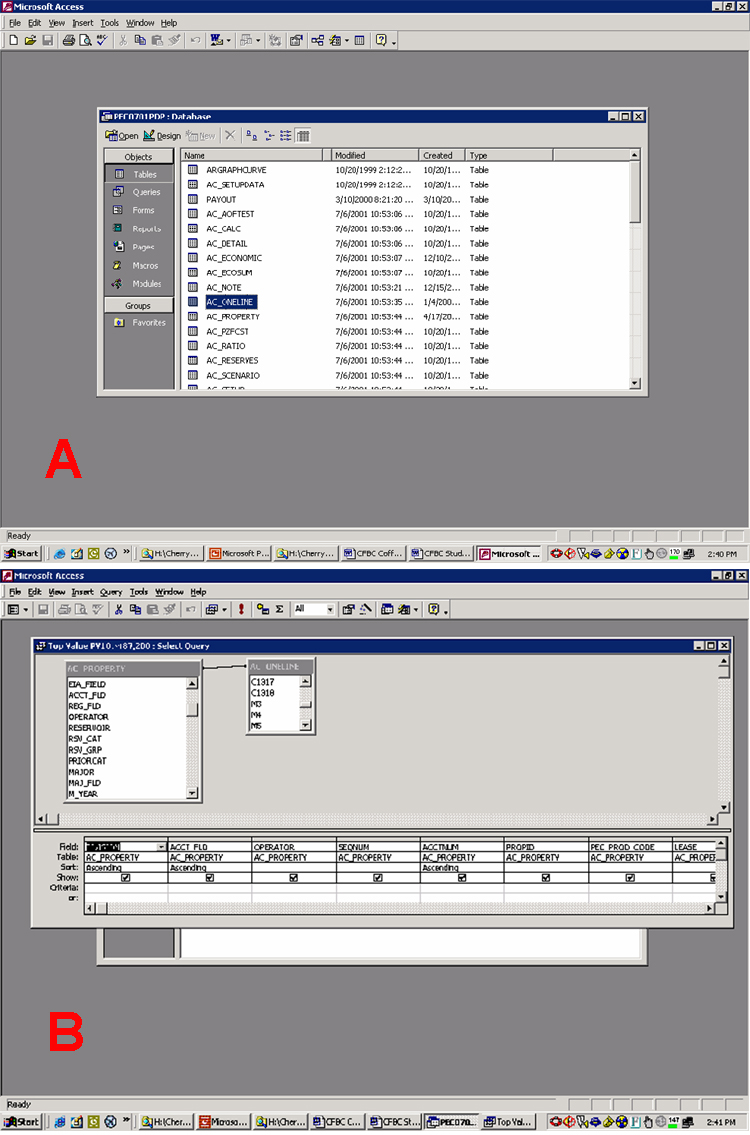The height and width of the screenshot is (1135, 750).
Task: Click the Build wand icon in query toolbar
Action: tap(366, 609)
